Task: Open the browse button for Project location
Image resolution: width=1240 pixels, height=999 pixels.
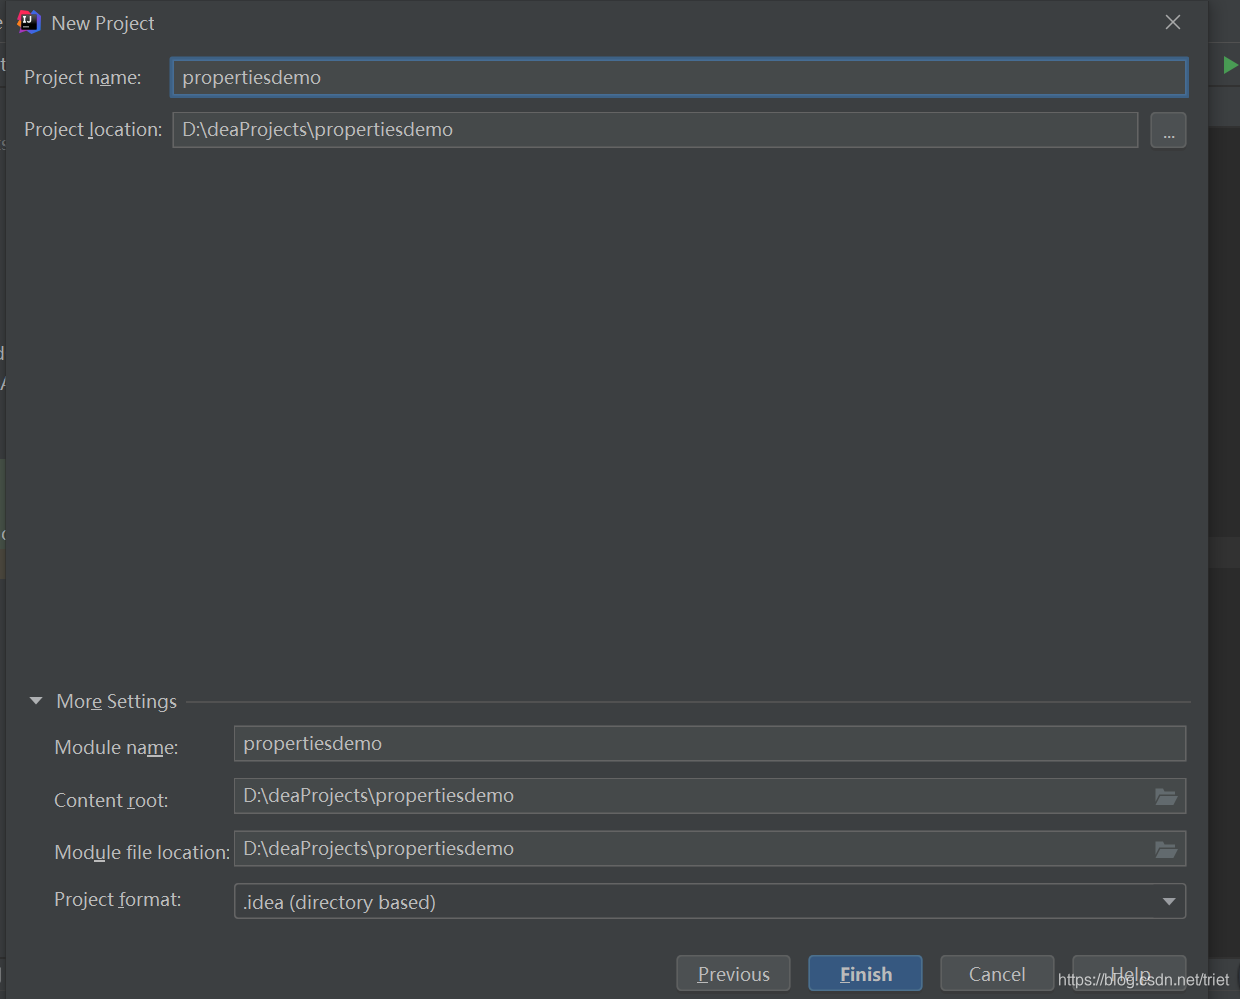Action: pyautogui.click(x=1168, y=130)
